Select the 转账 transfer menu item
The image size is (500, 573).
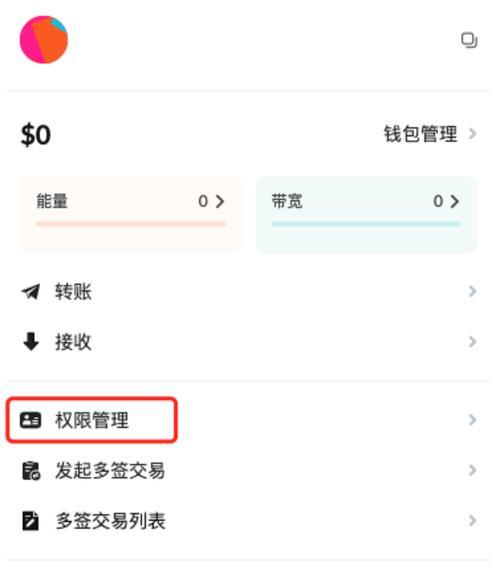tap(250, 292)
